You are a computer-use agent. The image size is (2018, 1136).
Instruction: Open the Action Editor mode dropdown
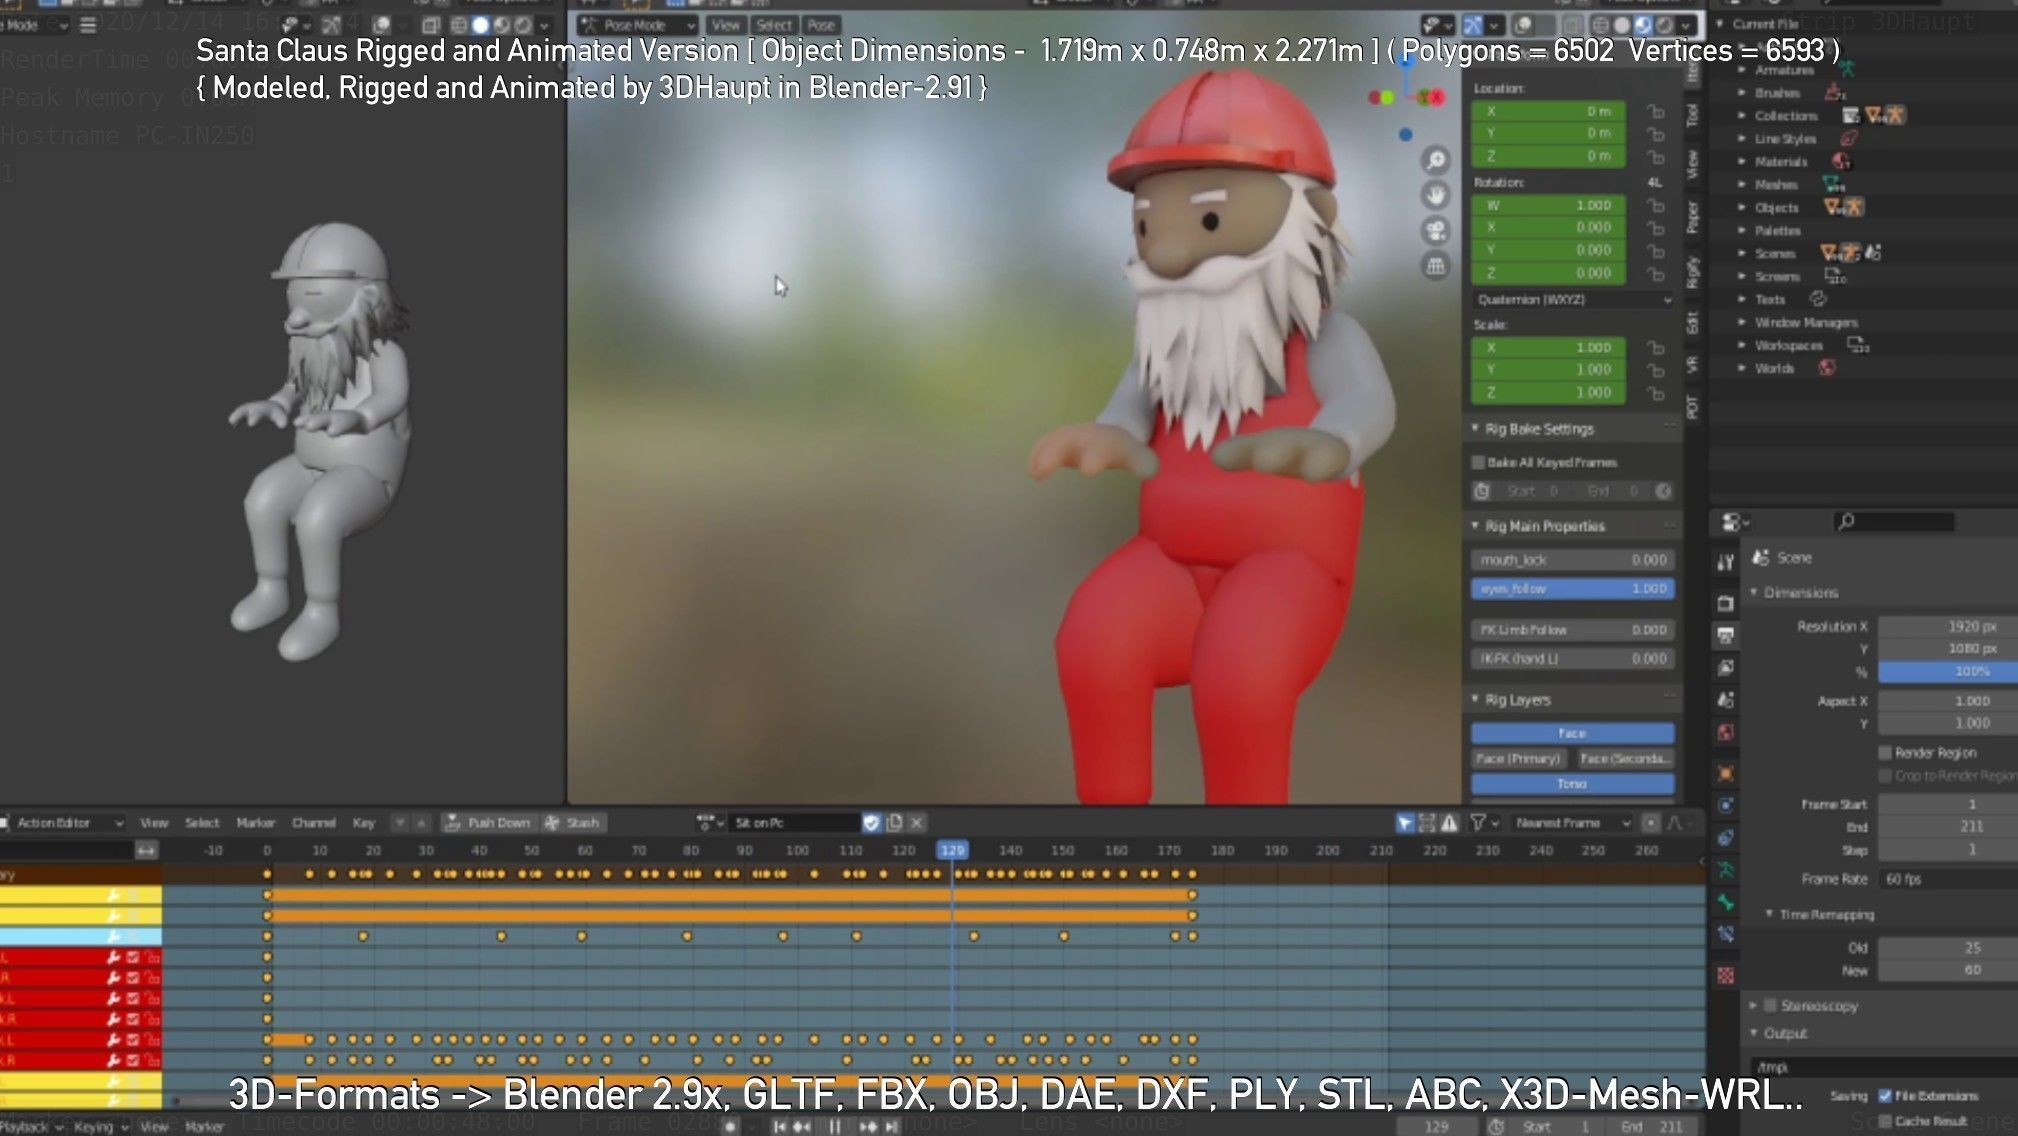[62, 822]
